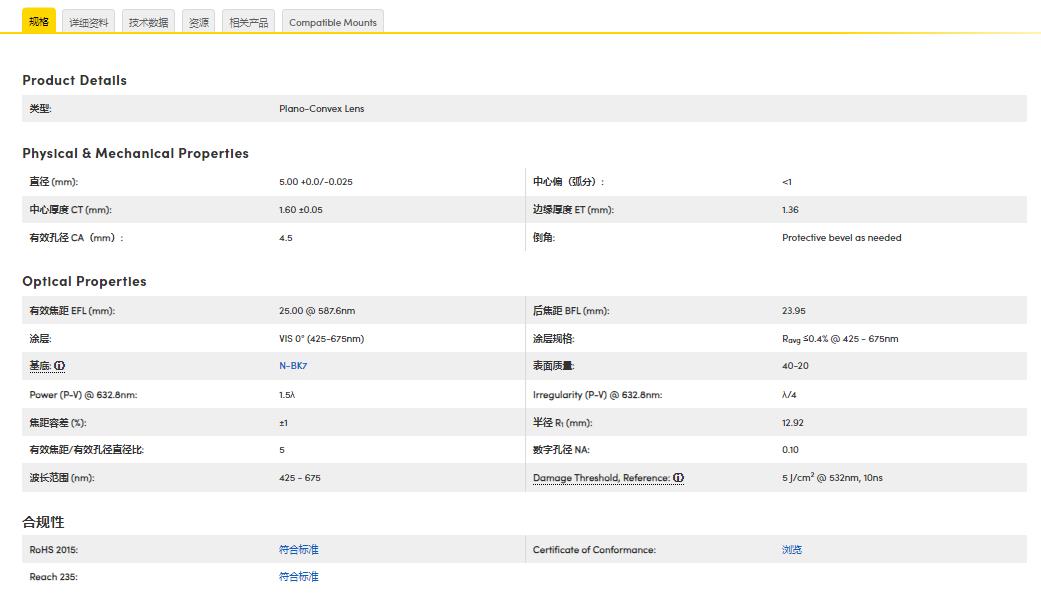Switch to the 详细资料 tab
The width and height of the screenshot is (1041, 603).
89,22
